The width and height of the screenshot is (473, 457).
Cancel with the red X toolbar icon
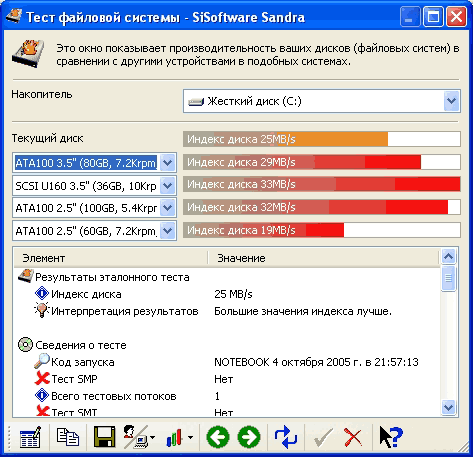353,437
